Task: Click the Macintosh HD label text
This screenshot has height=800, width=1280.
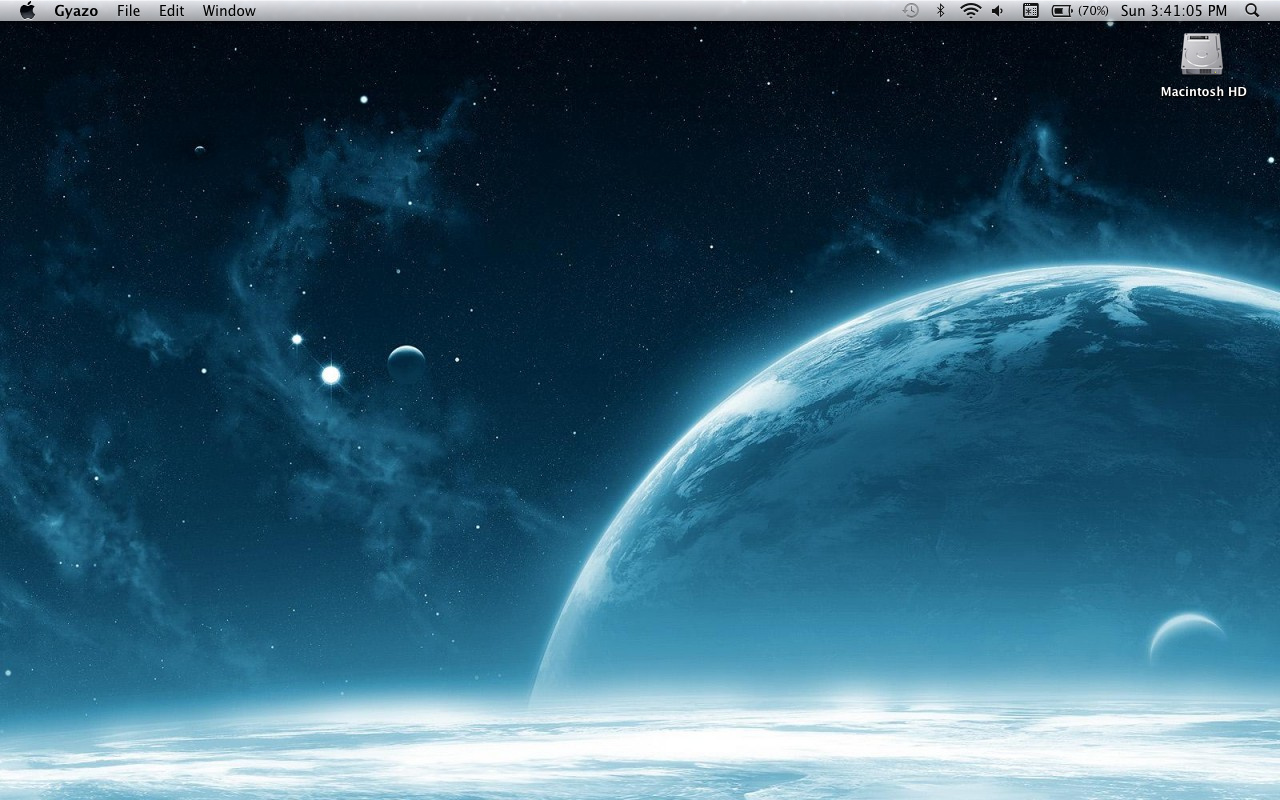Action: [x=1203, y=92]
